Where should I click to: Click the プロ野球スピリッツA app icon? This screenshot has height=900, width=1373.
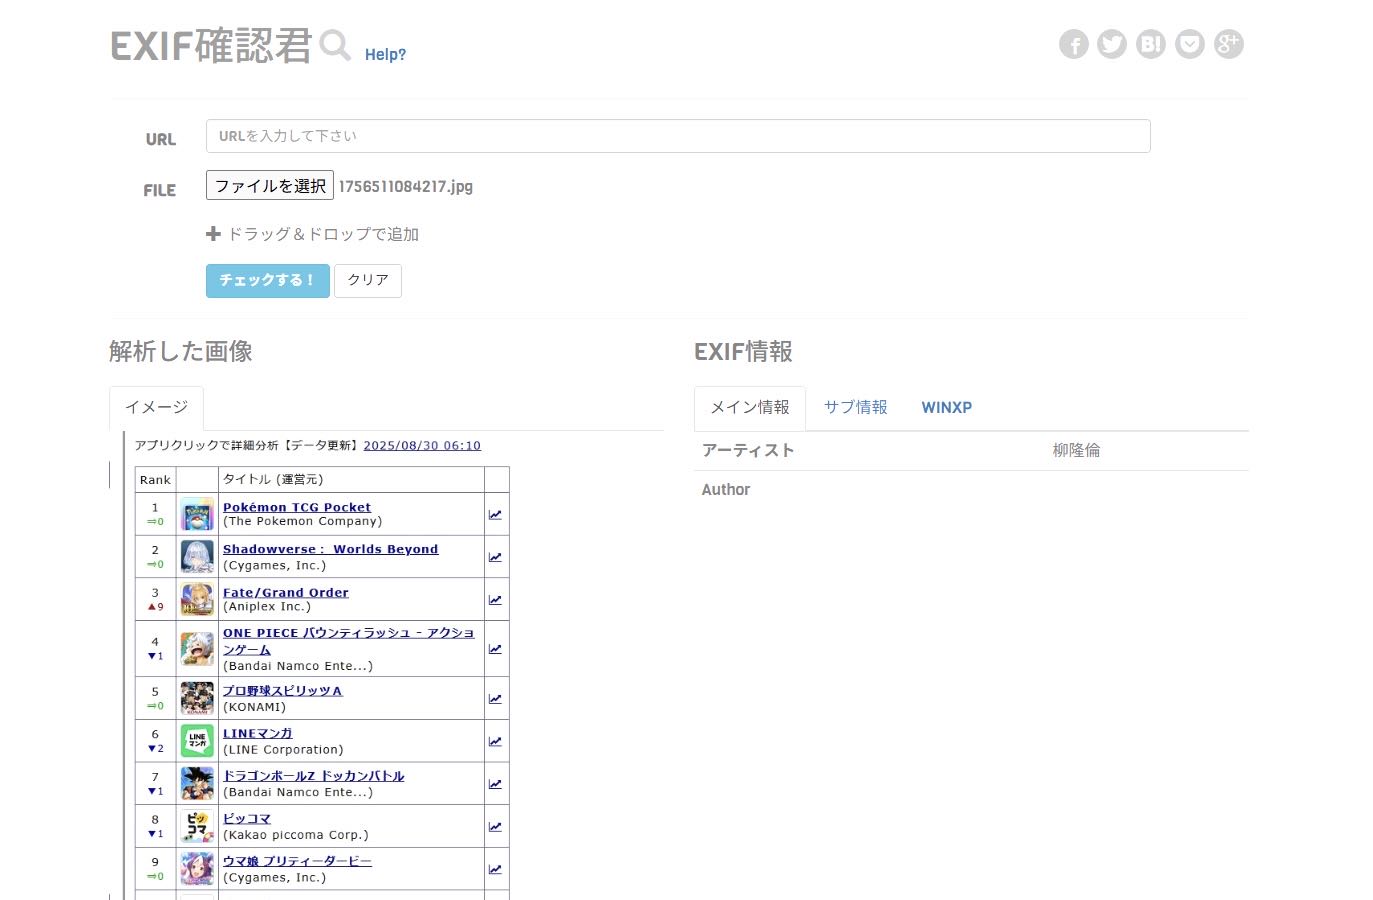(197, 698)
